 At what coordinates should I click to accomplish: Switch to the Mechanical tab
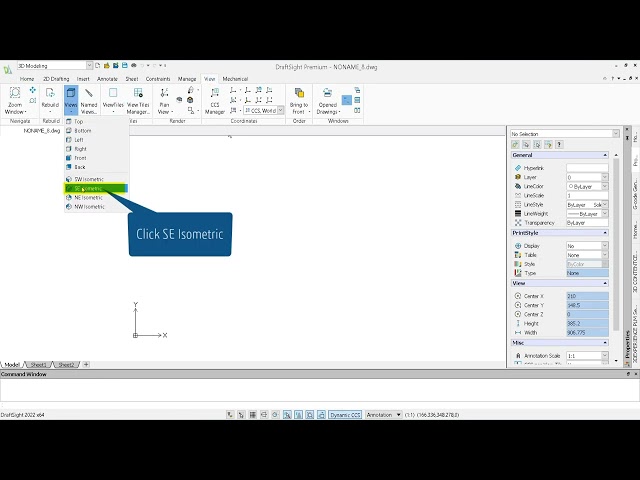click(235, 79)
